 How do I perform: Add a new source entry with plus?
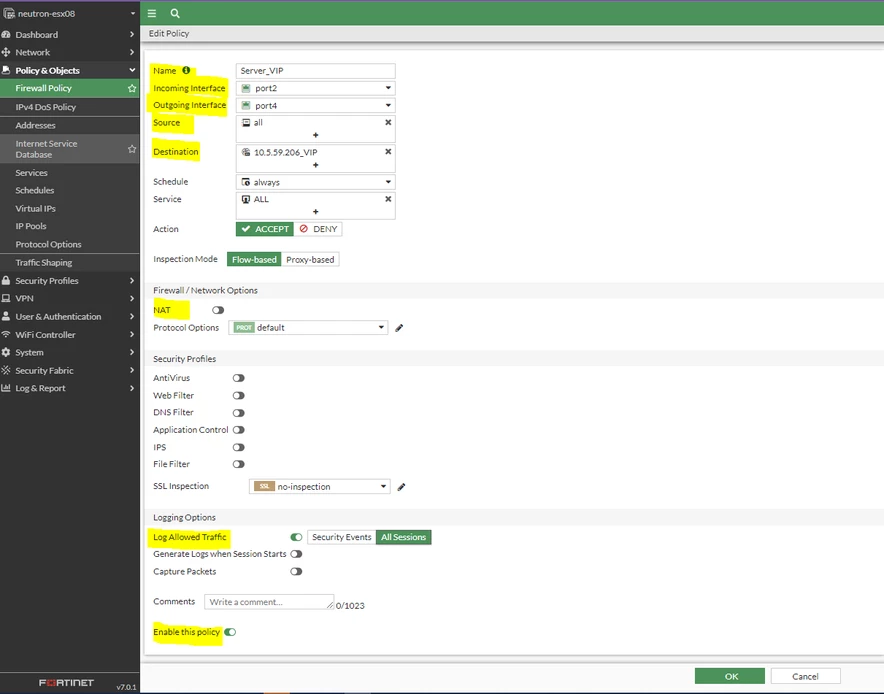click(x=316, y=135)
